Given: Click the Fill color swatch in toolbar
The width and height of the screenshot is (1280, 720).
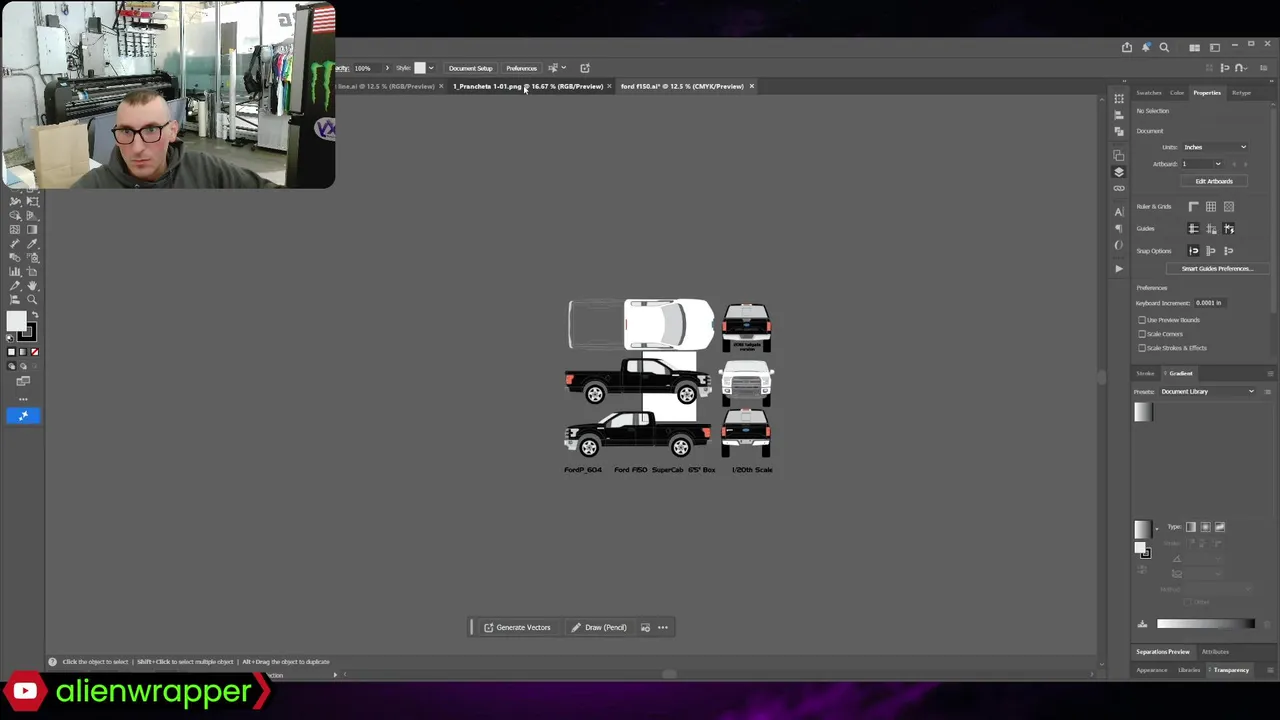Looking at the screenshot, I should click(x=16, y=322).
